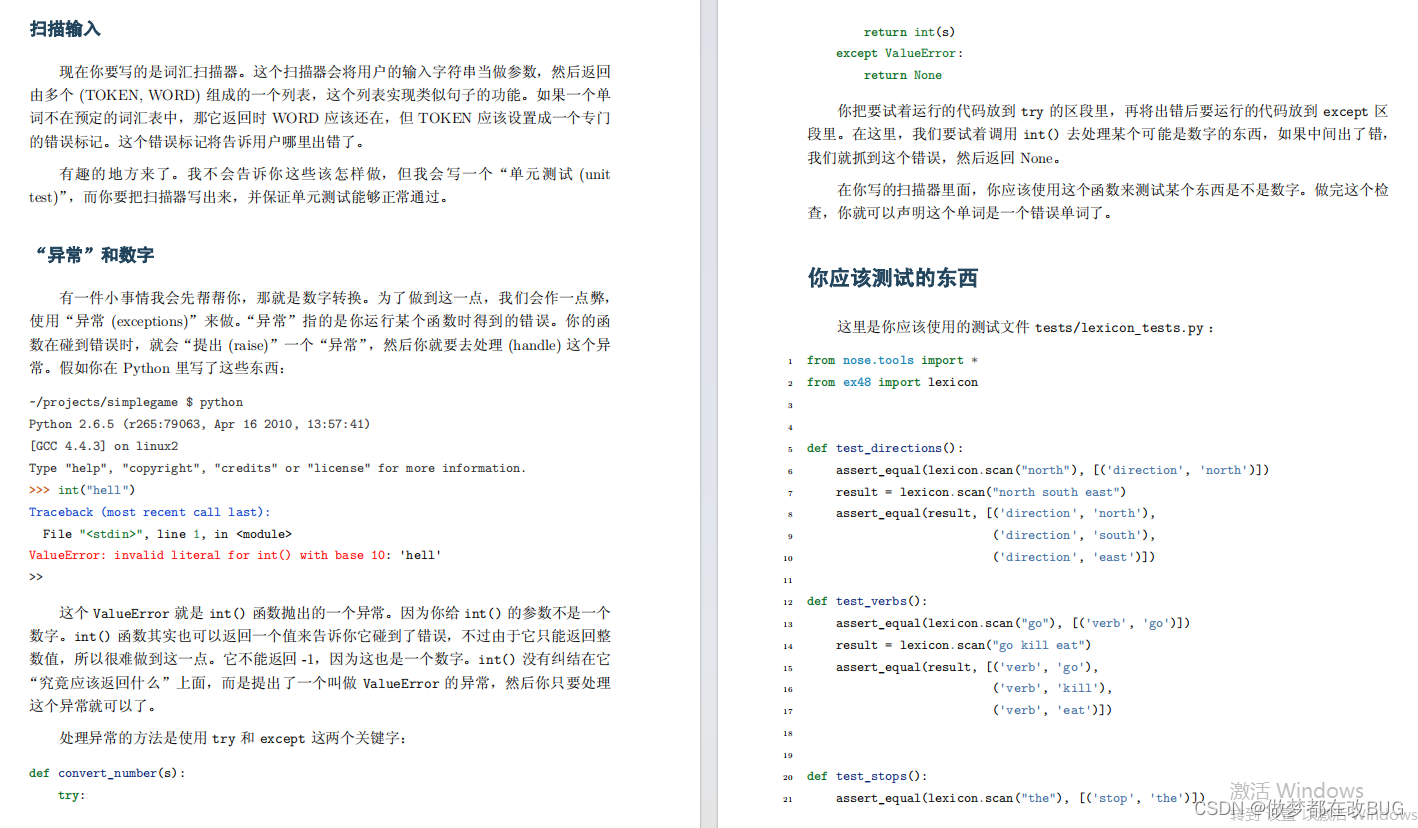Select the blue ex48 module link

tap(857, 381)
